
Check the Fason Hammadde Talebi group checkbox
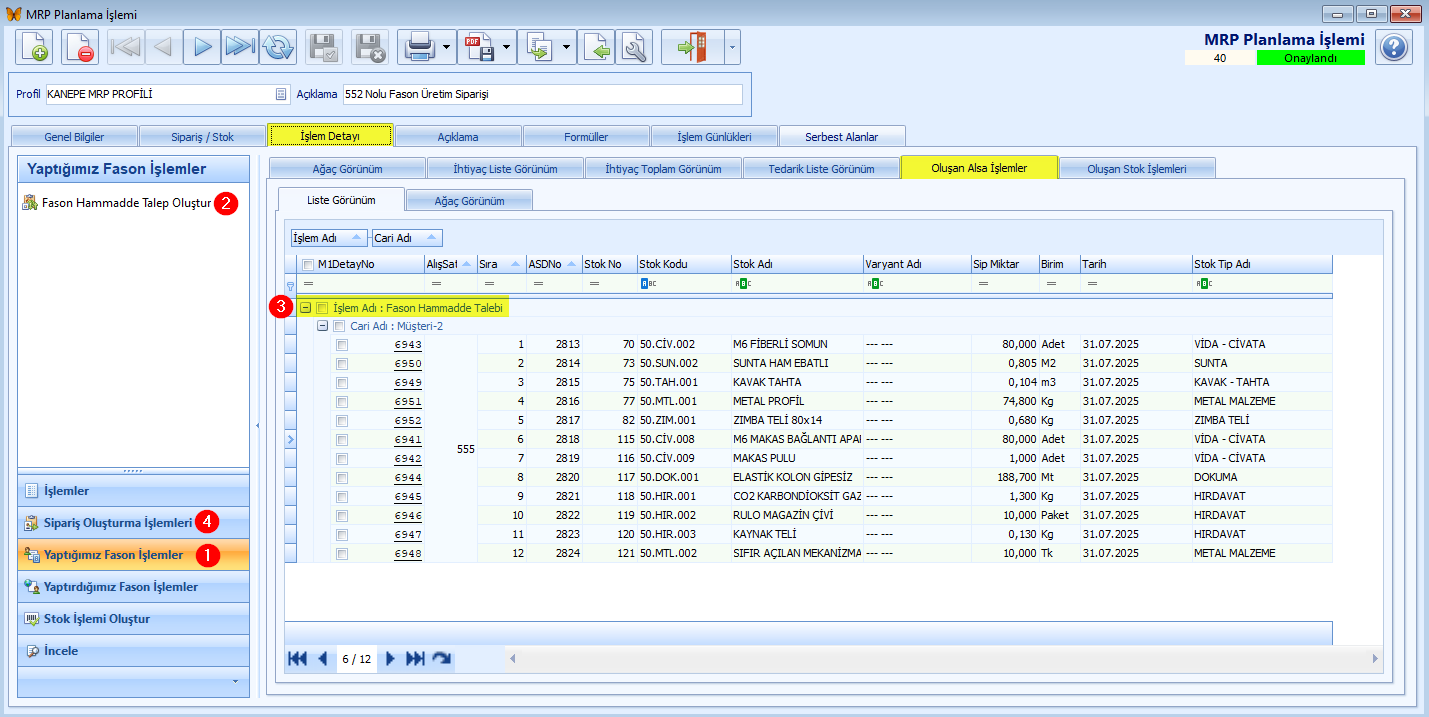322,308
